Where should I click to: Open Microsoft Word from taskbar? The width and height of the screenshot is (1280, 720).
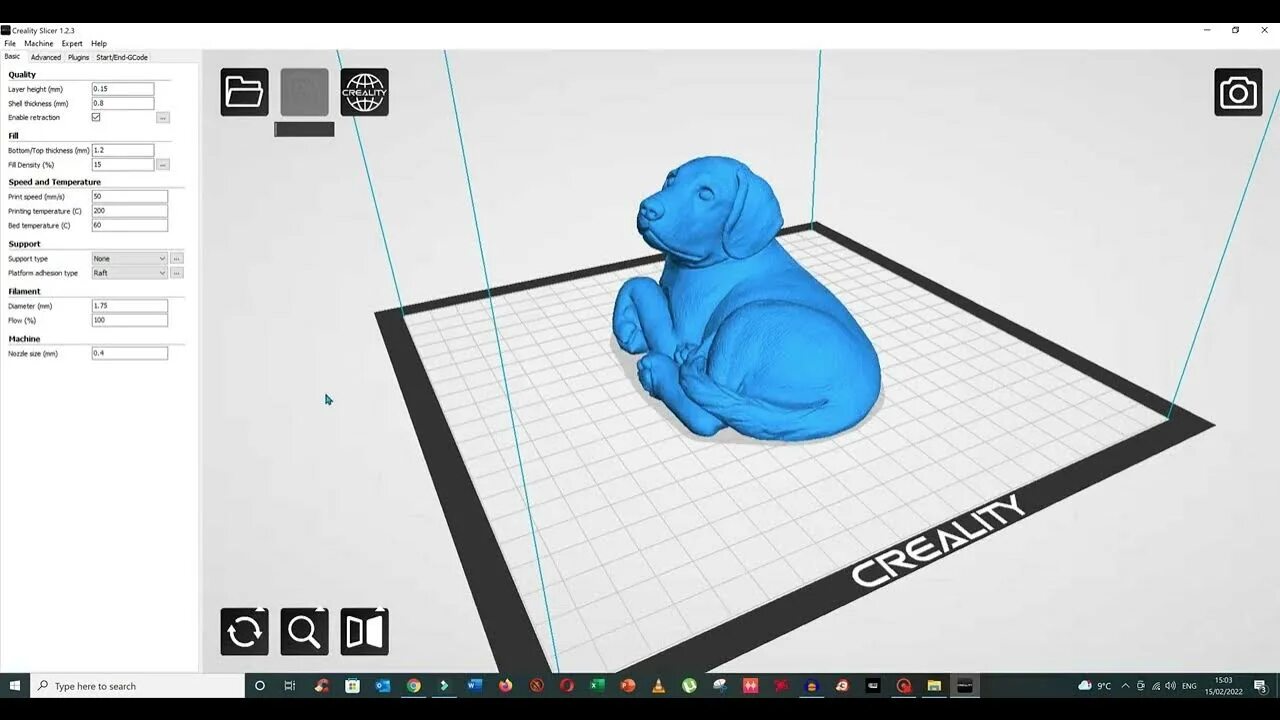(x=474, y=686)
